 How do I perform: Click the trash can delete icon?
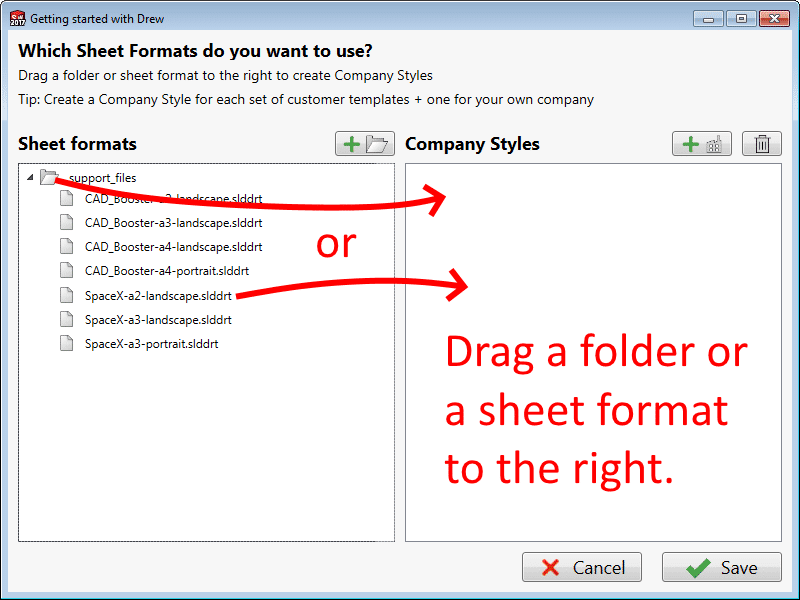pos(761,143)
